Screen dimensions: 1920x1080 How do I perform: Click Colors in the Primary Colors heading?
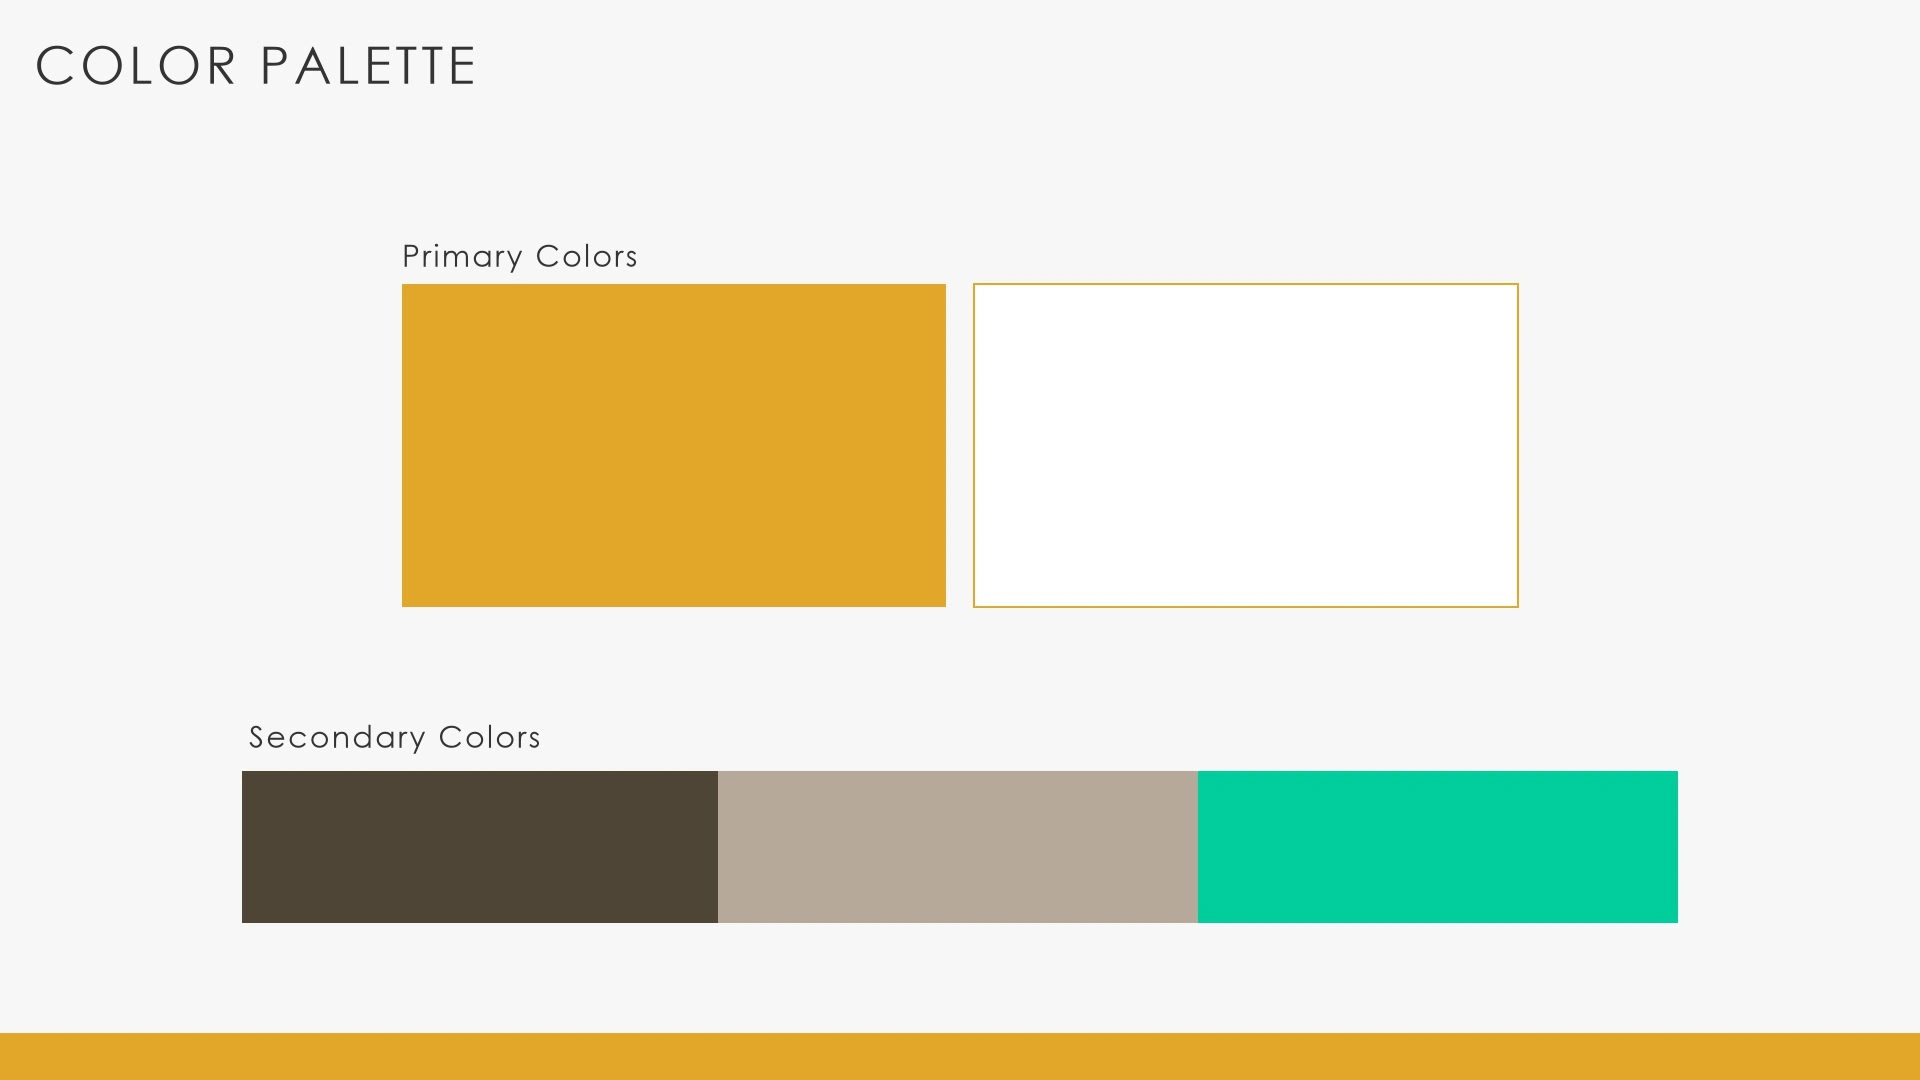click(x=586, y=256)
